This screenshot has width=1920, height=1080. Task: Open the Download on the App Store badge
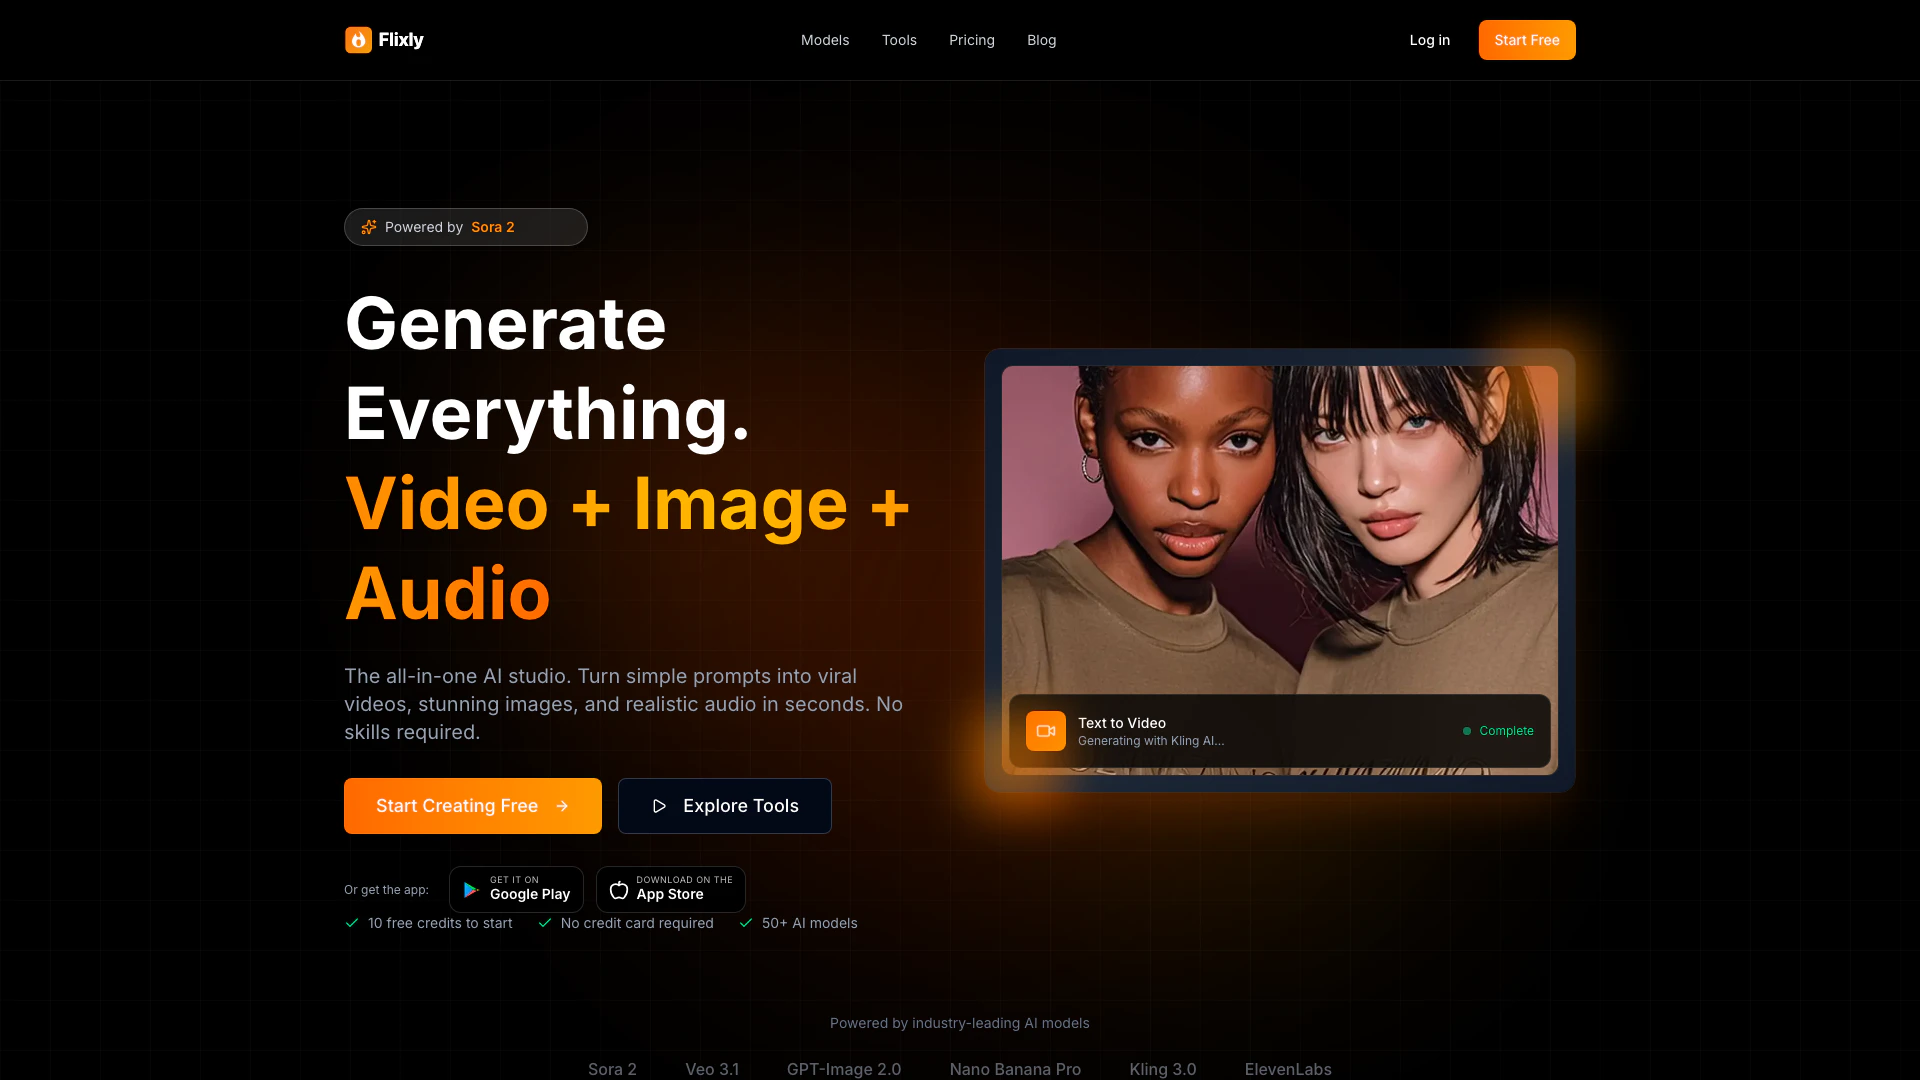point(671,889)
